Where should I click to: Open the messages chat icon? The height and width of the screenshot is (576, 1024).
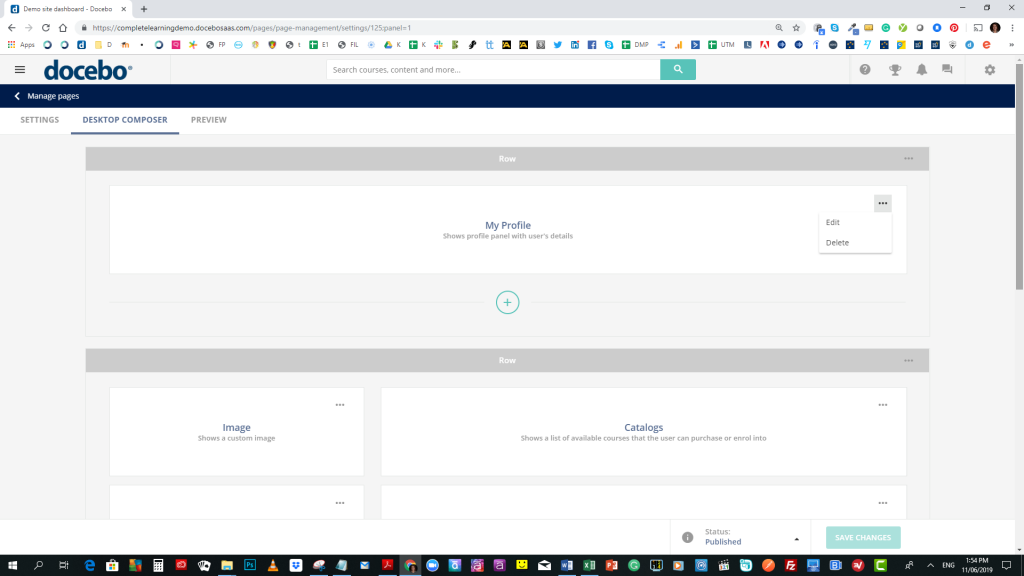tap(949, 70)
